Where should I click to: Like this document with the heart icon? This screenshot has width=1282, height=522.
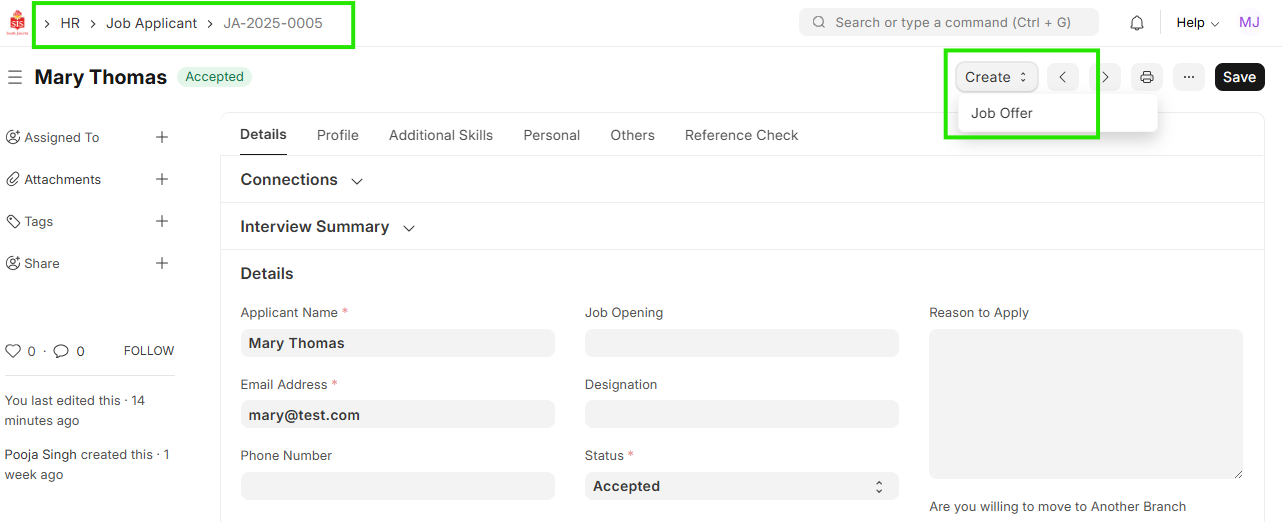[13, 351]
